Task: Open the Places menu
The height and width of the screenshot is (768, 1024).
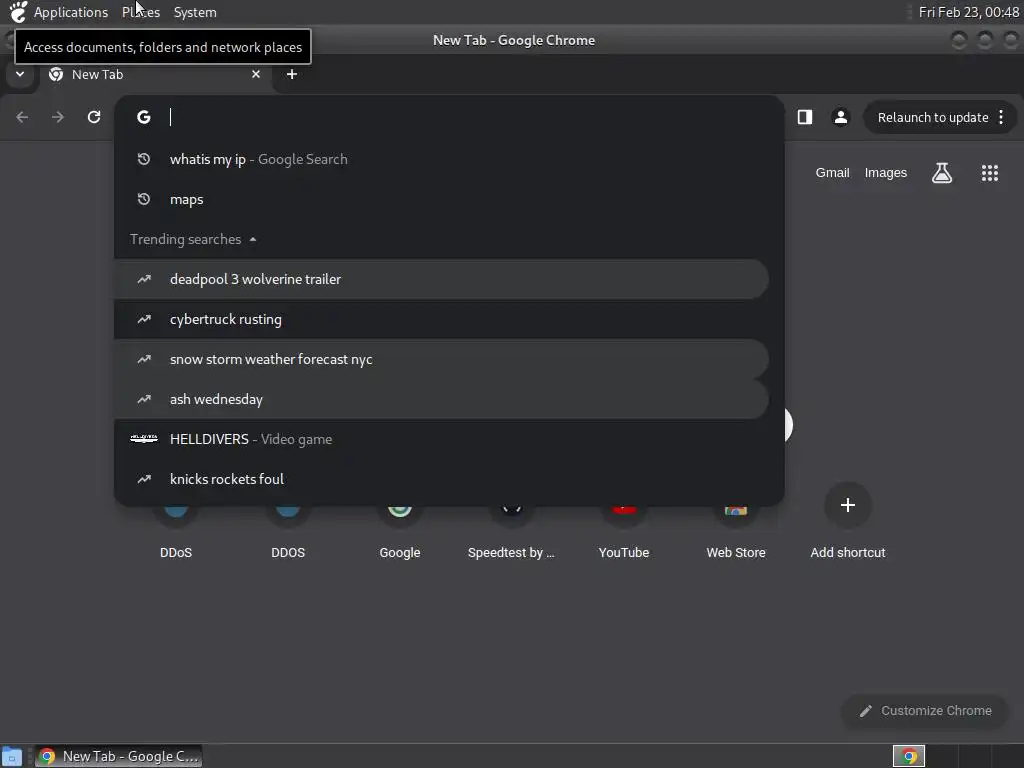Action: 140,12
